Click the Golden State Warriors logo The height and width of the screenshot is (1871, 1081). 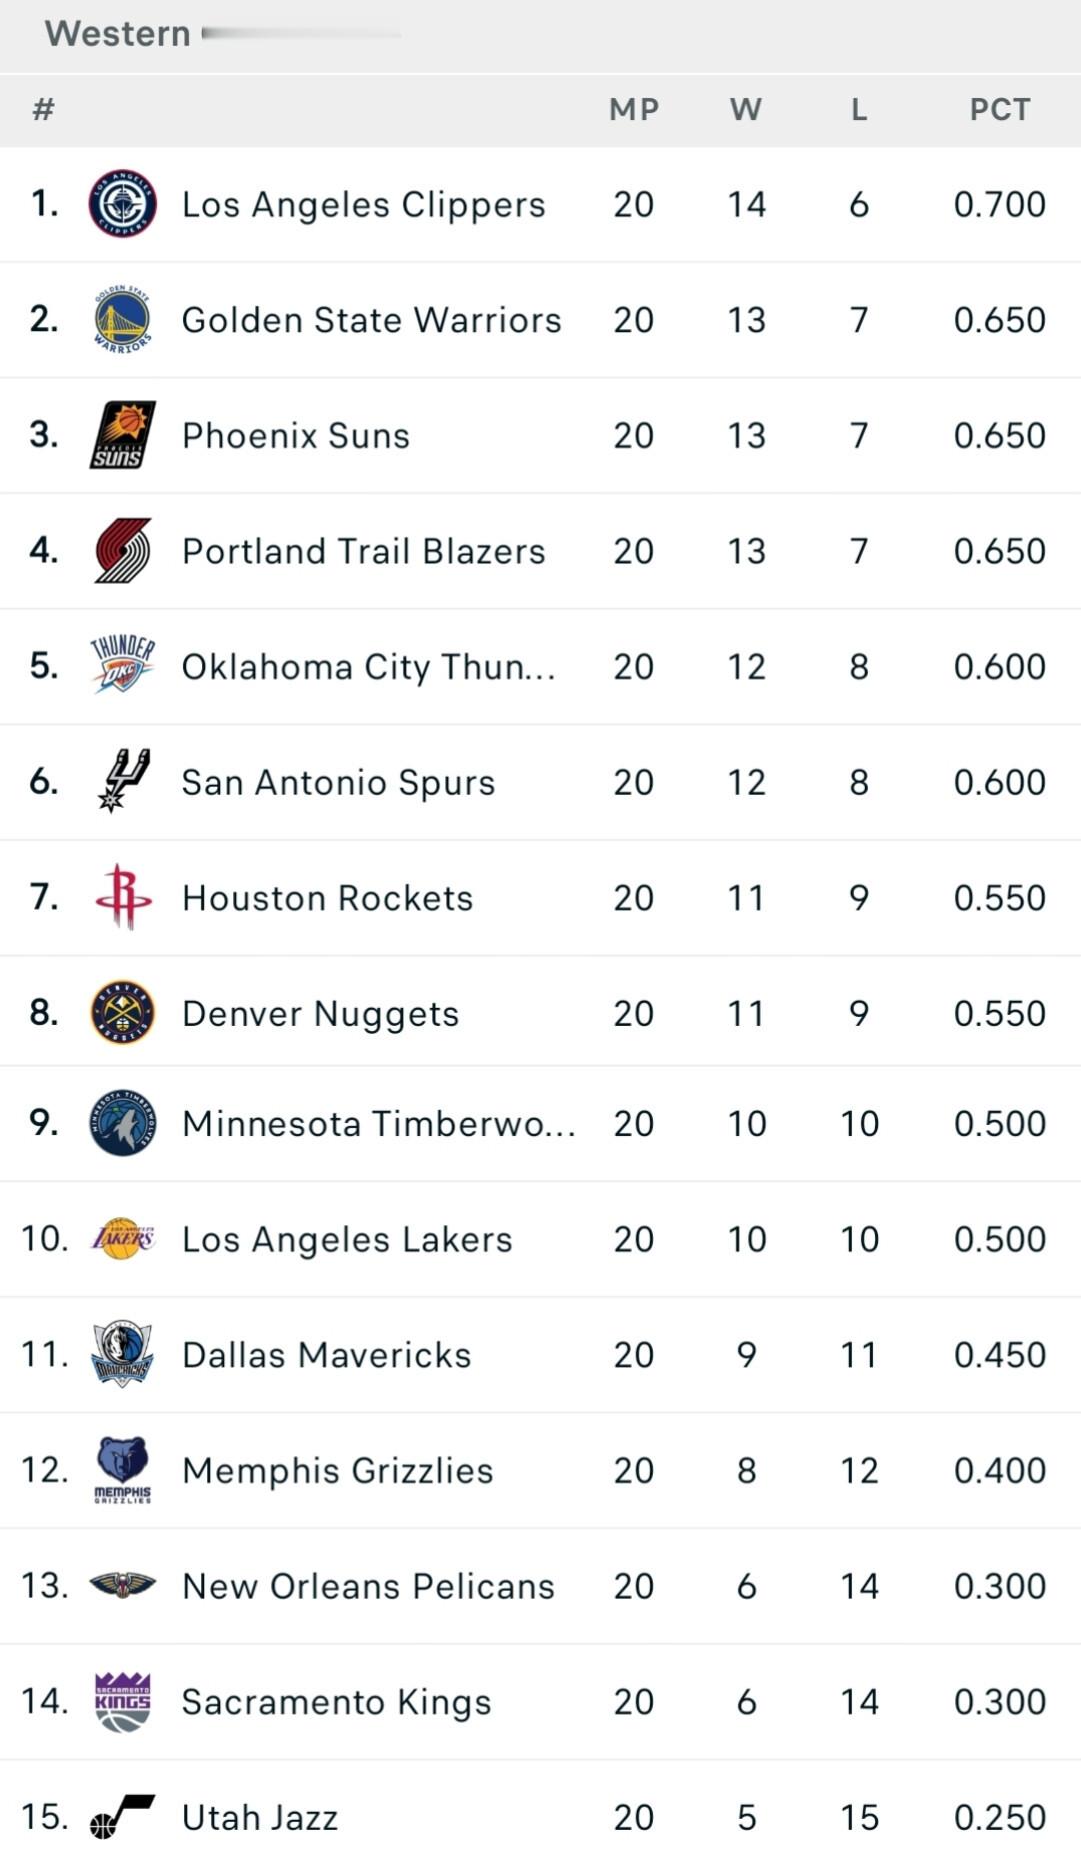pos(122,320)
